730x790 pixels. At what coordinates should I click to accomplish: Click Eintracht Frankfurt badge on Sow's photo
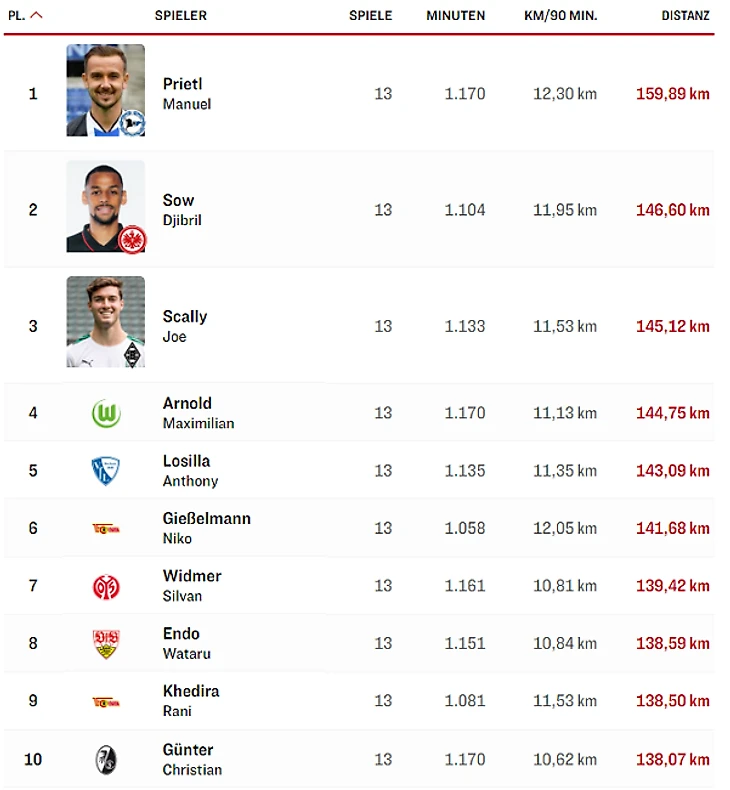pyautogui.click(x=132, y=239)
